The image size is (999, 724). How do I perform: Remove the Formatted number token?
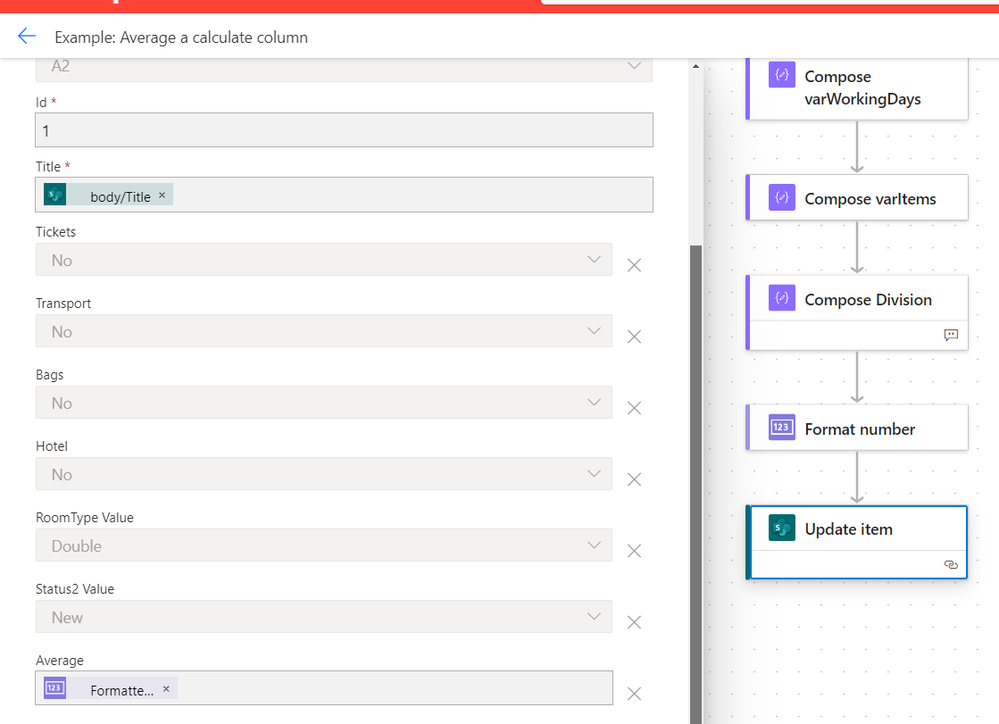pyautogui.click(x=166, y=689)
